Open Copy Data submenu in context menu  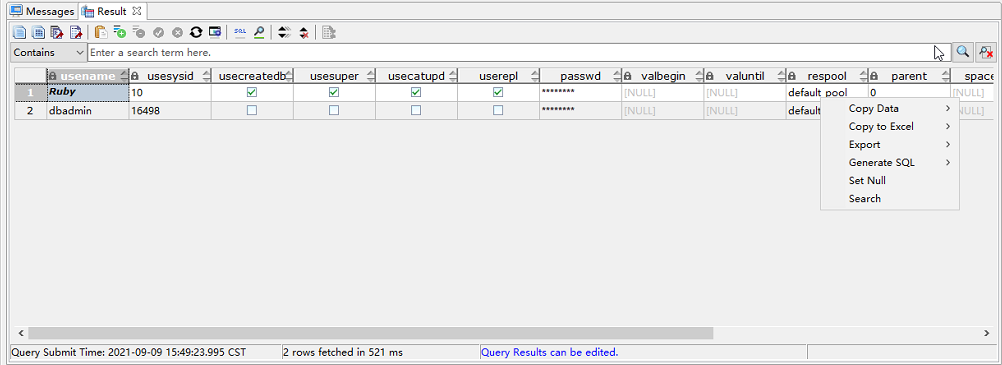pyautogui.click(x=890, y=109)
